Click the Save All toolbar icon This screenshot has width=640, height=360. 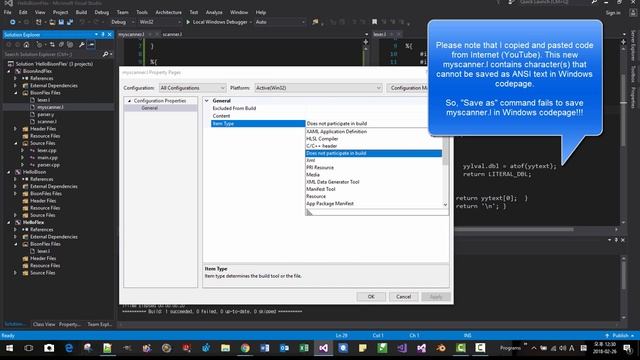pos(70,22)
